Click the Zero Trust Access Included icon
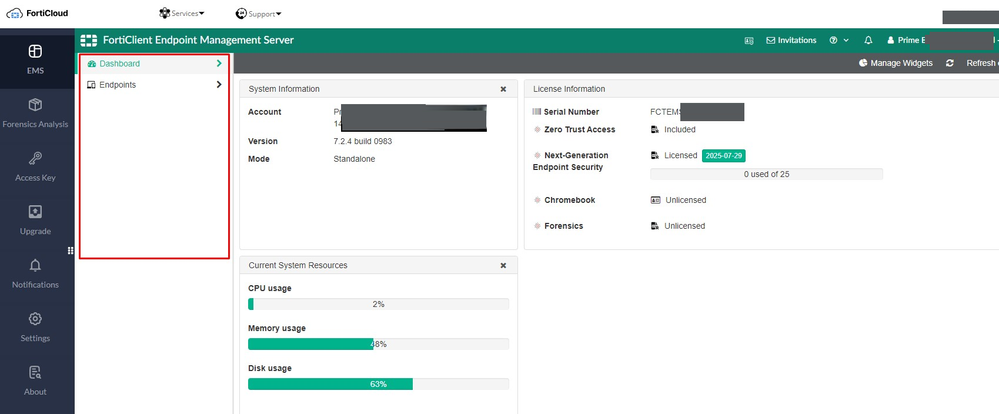 tap(655, 130)
